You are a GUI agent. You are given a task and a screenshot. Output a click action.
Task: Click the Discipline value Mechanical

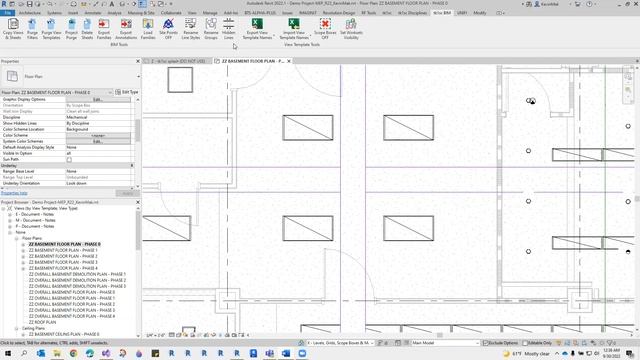click(98, 118)
